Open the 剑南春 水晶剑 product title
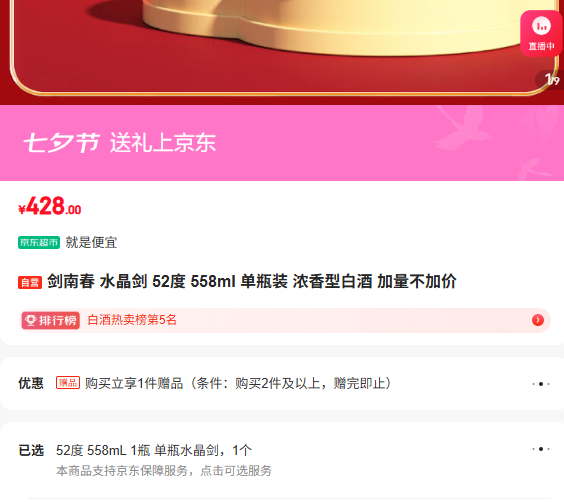 click(x=251, y=281)
